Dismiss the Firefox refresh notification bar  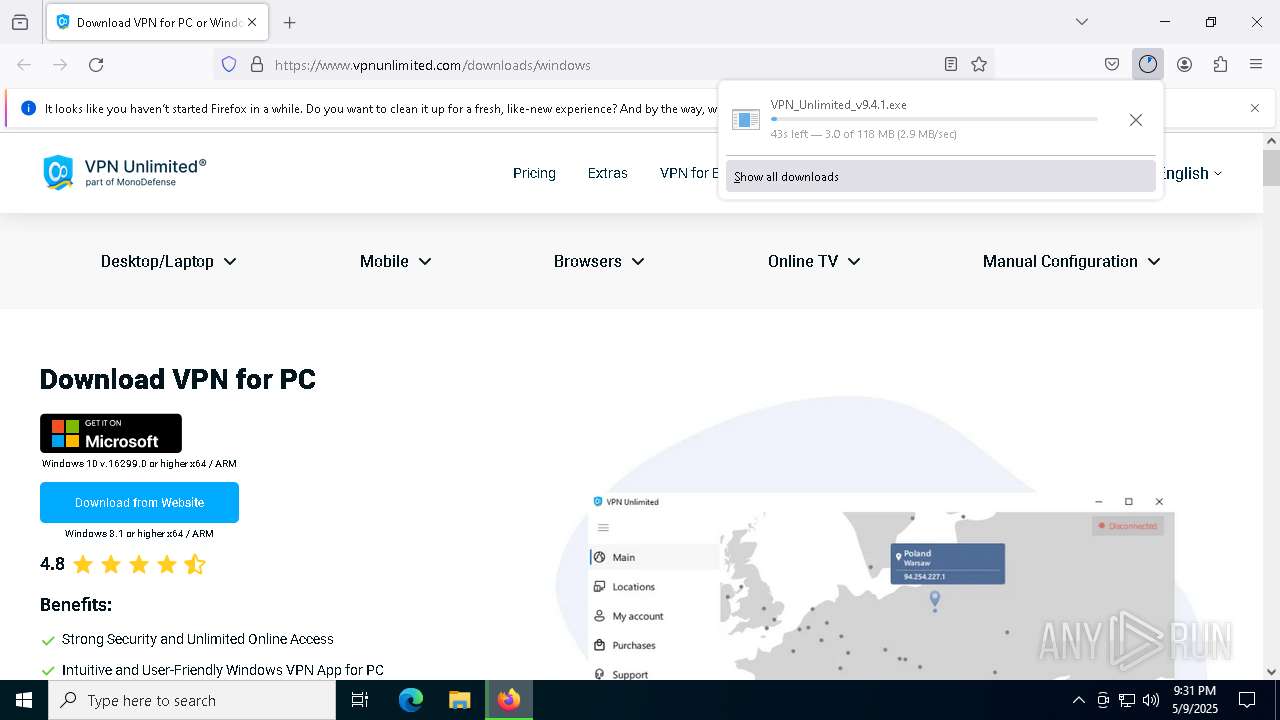pyautogui.click(x=1255, y=108)
